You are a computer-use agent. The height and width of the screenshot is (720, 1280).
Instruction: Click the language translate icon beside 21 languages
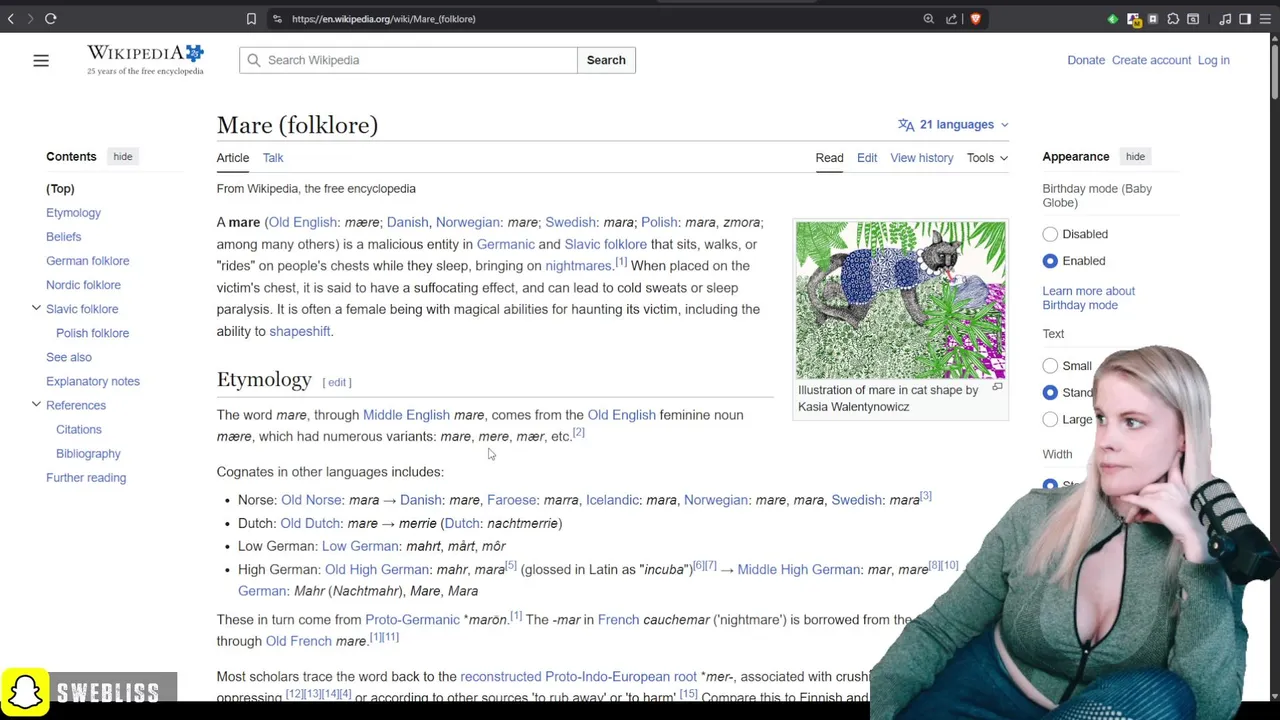(x=906, y=125)
